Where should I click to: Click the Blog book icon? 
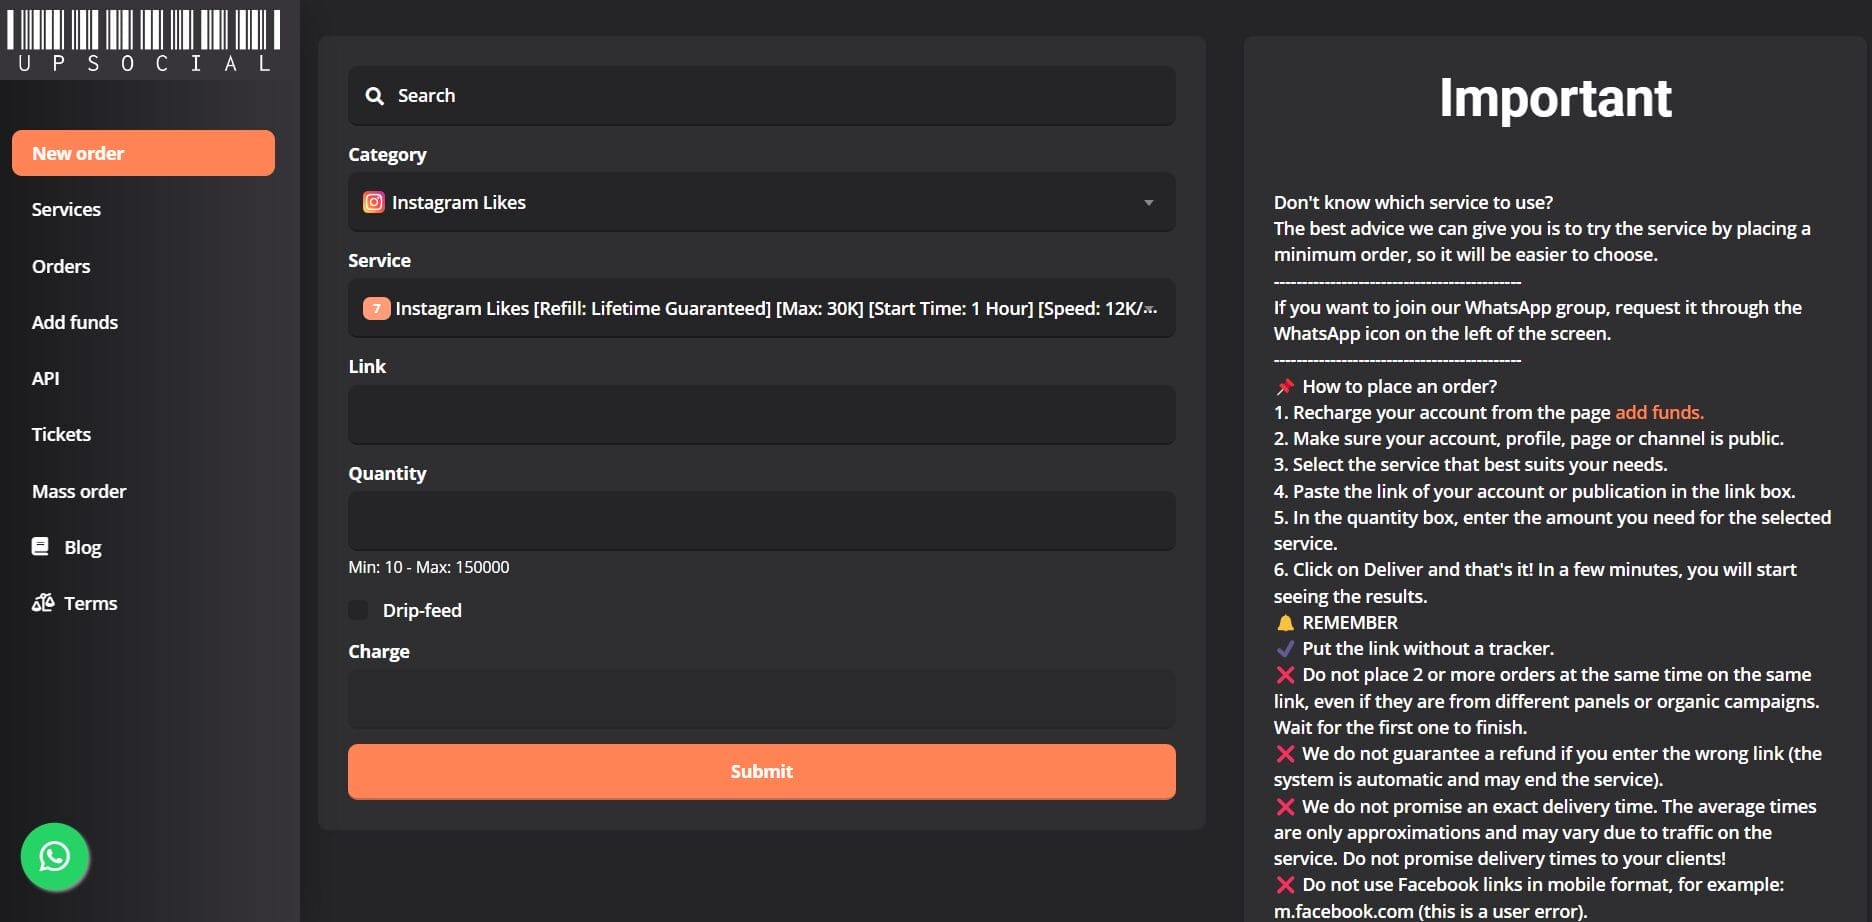coord(40,547)
